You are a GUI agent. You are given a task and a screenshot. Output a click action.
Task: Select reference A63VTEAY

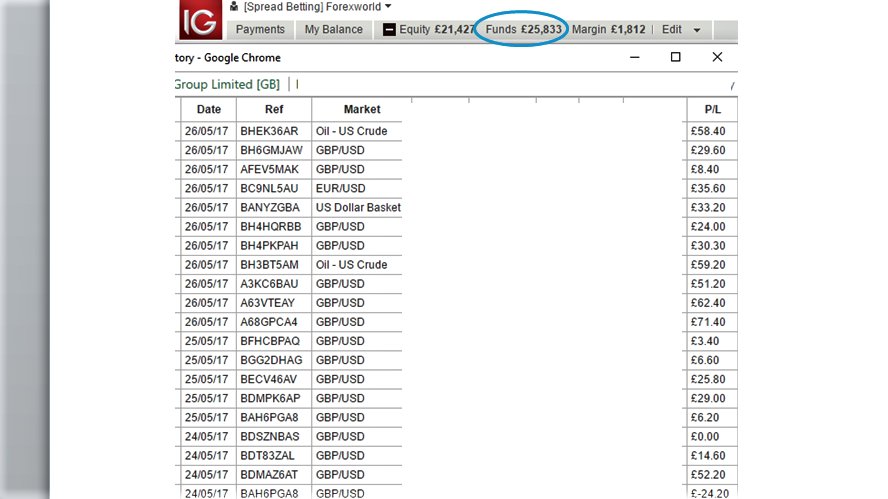267,303
